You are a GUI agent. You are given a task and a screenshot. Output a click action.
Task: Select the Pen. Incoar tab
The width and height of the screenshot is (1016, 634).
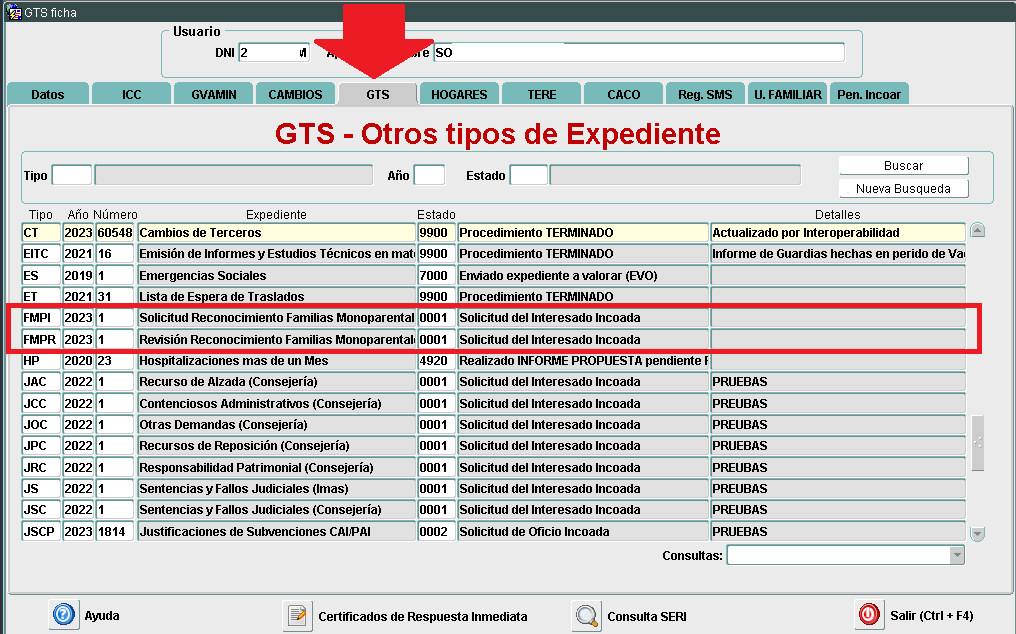869,94
